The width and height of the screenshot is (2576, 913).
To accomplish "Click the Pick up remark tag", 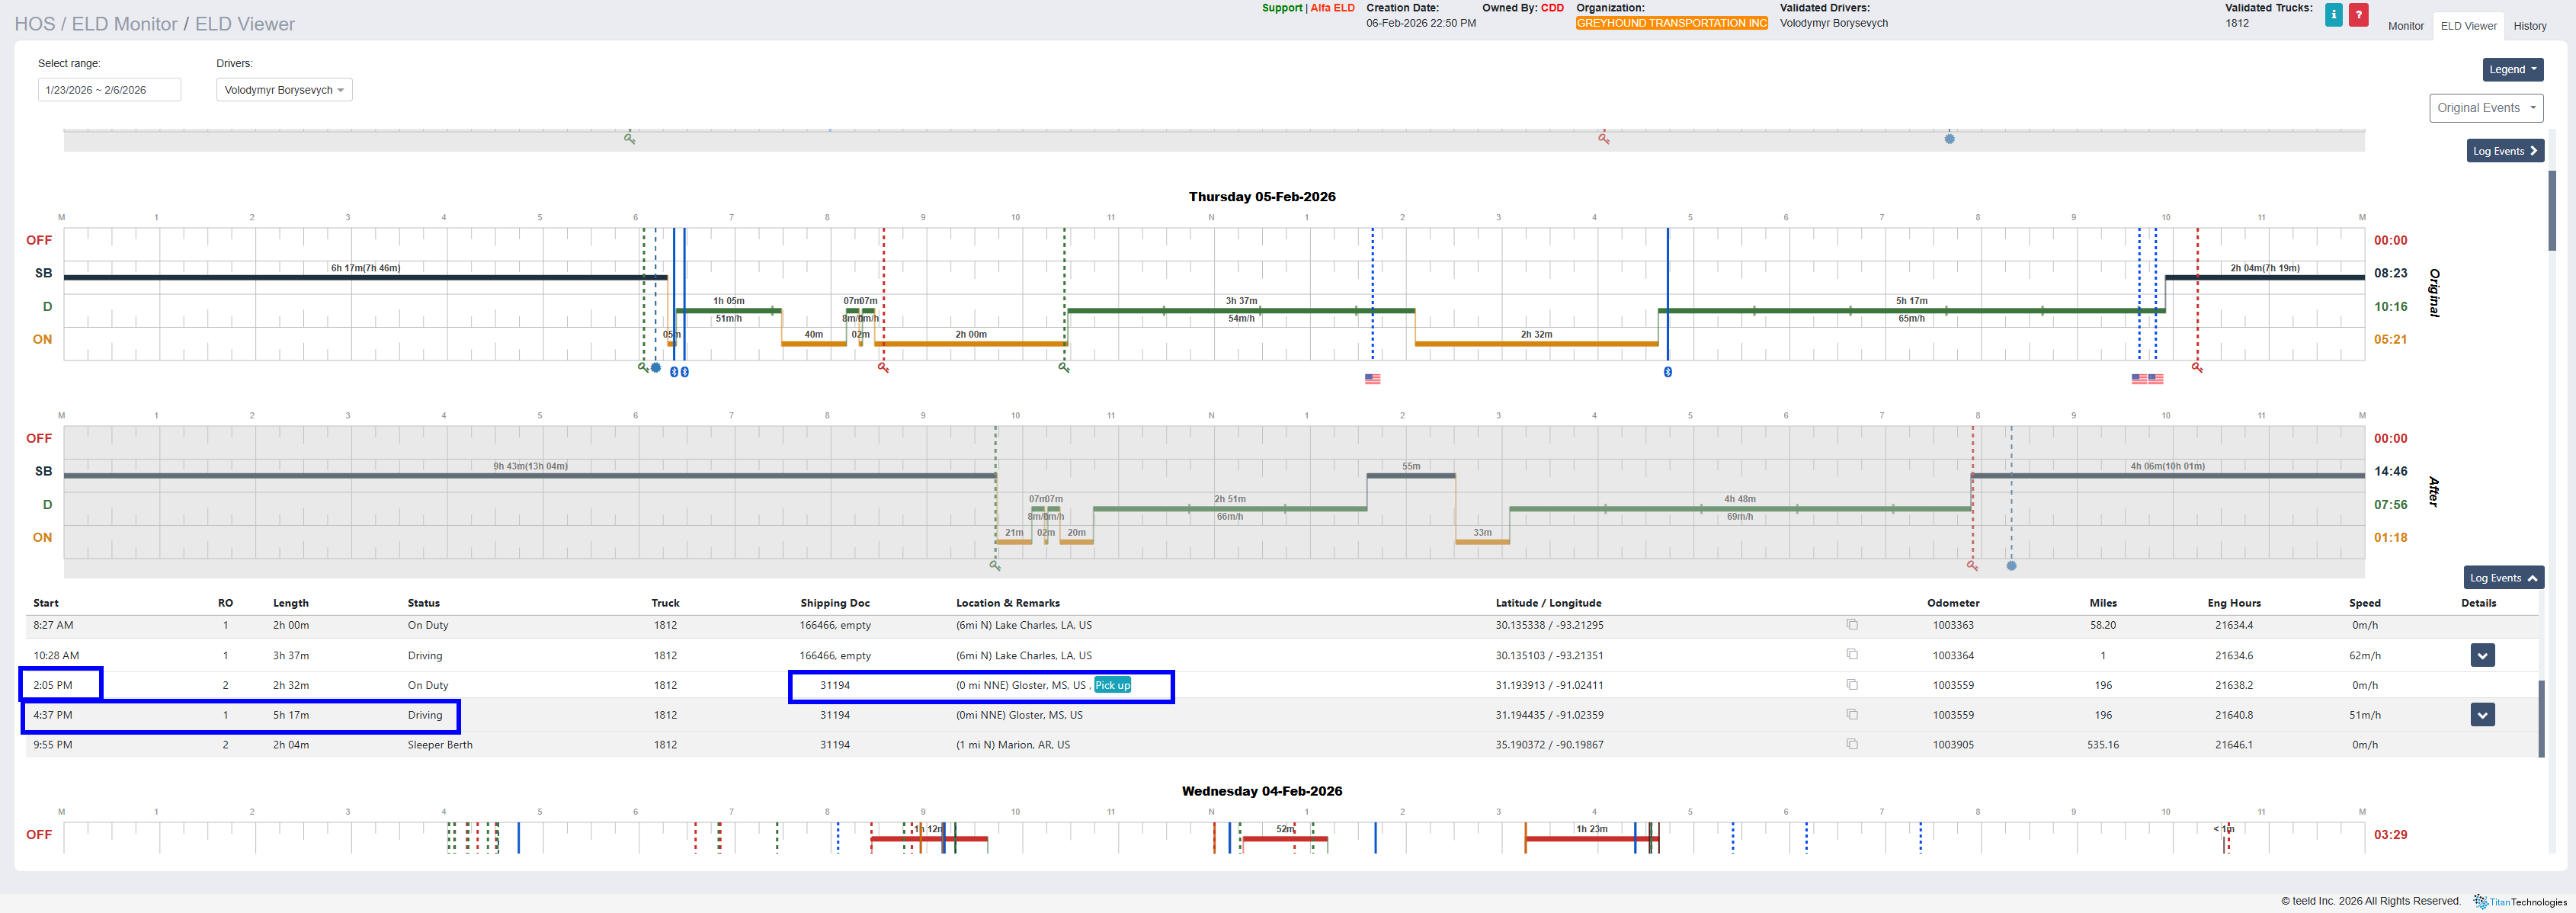I will (1112, 685).
